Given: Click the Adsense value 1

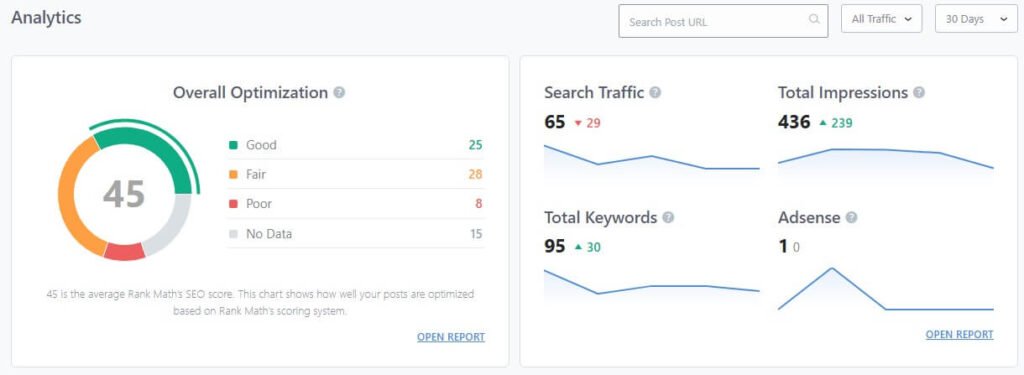Looking at the screenshot, I should tap(782, 247).
